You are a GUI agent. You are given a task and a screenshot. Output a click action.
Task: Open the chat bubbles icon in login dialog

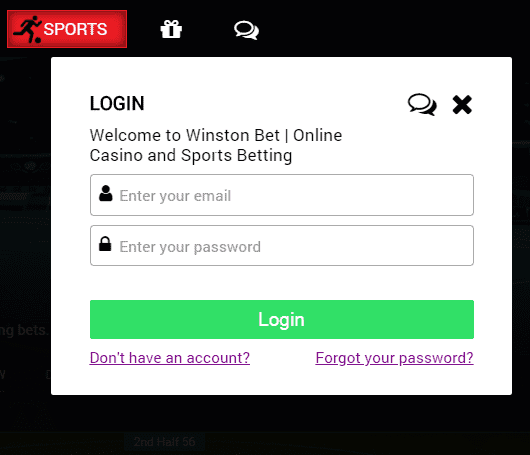422,104
